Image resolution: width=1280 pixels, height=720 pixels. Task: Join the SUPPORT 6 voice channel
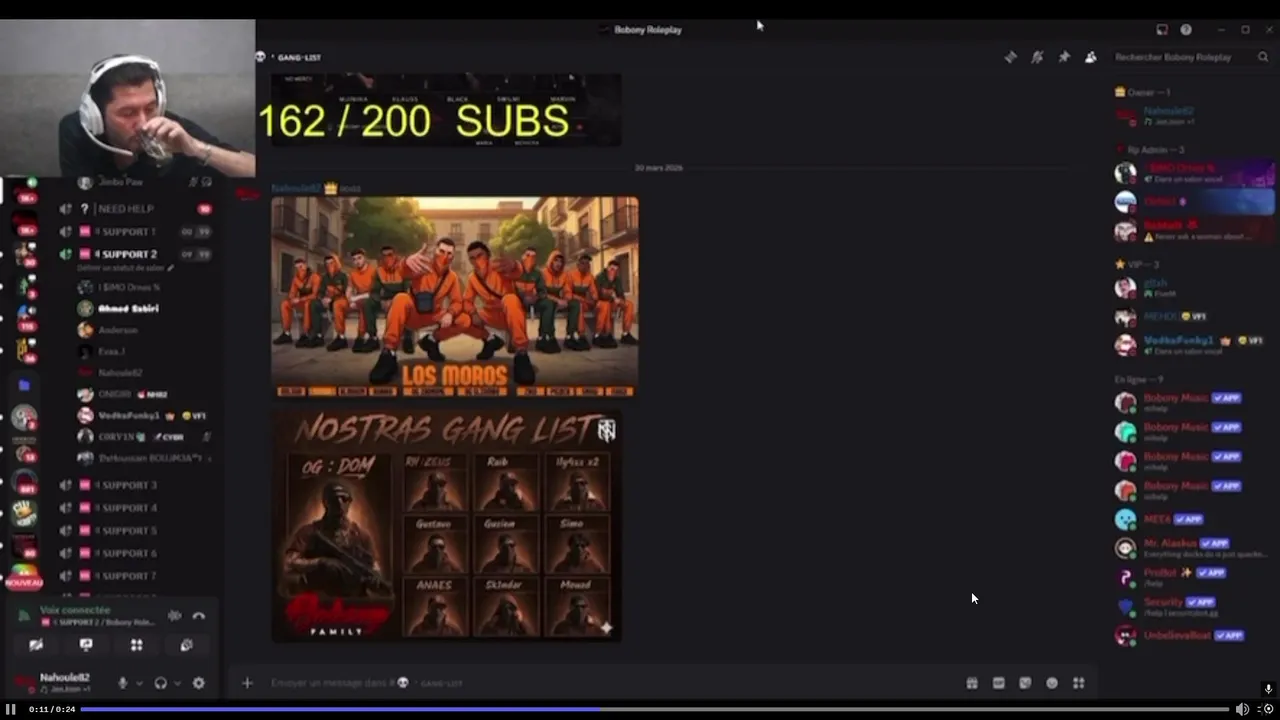130,553
